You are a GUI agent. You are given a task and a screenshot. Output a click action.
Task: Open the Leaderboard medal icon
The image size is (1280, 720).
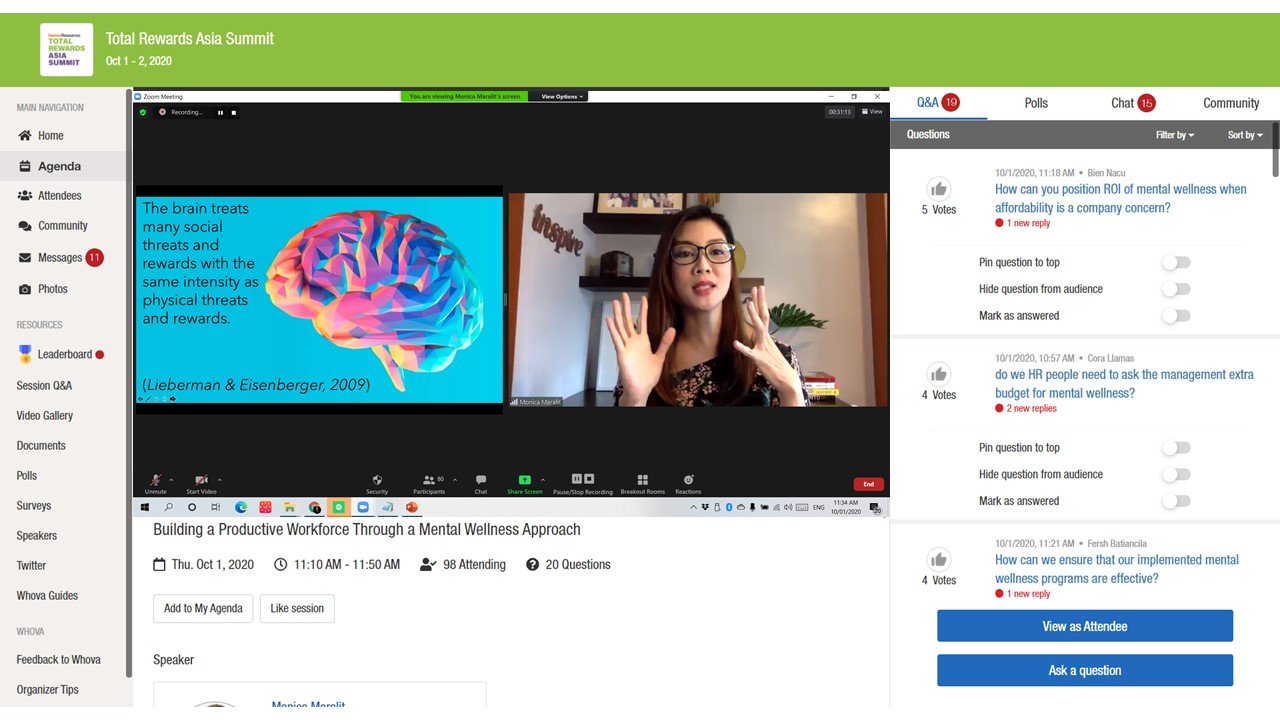[25, 354]
